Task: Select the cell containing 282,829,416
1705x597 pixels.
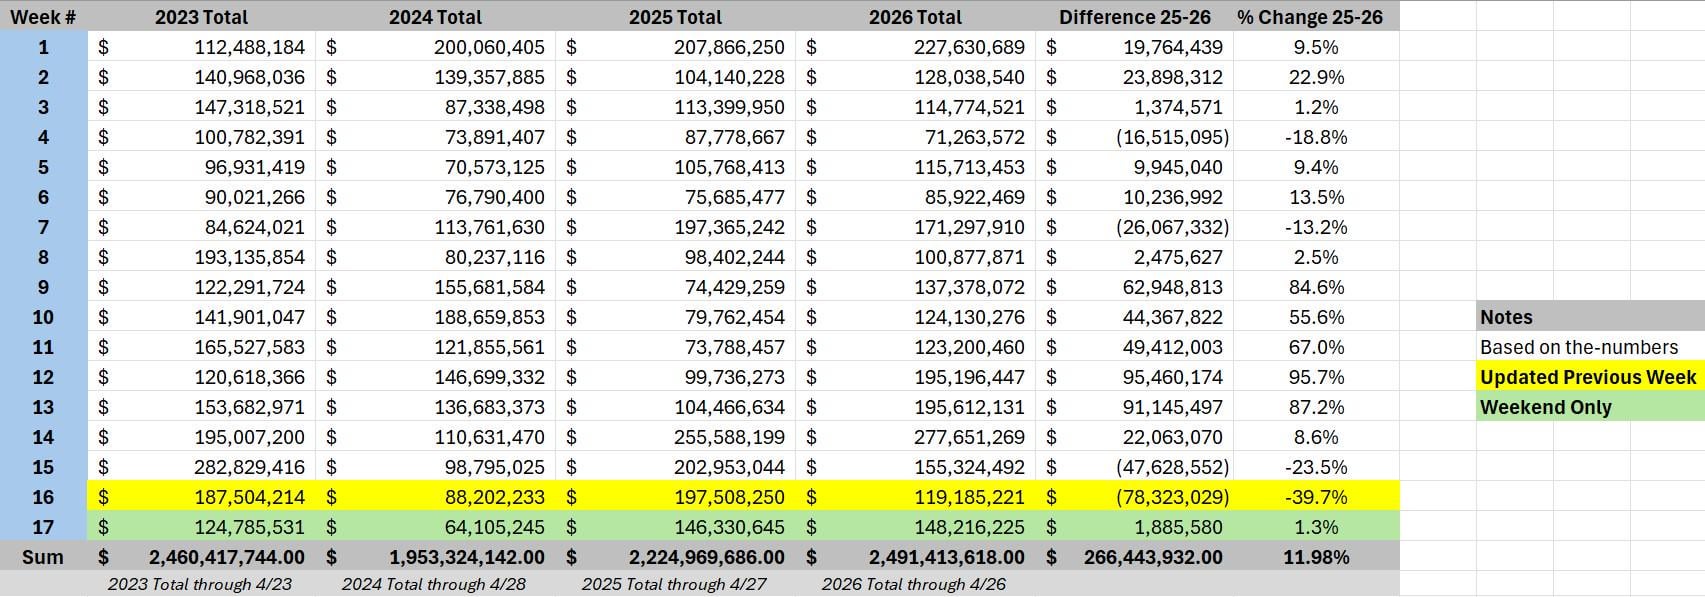Action: tap(249, 467)
